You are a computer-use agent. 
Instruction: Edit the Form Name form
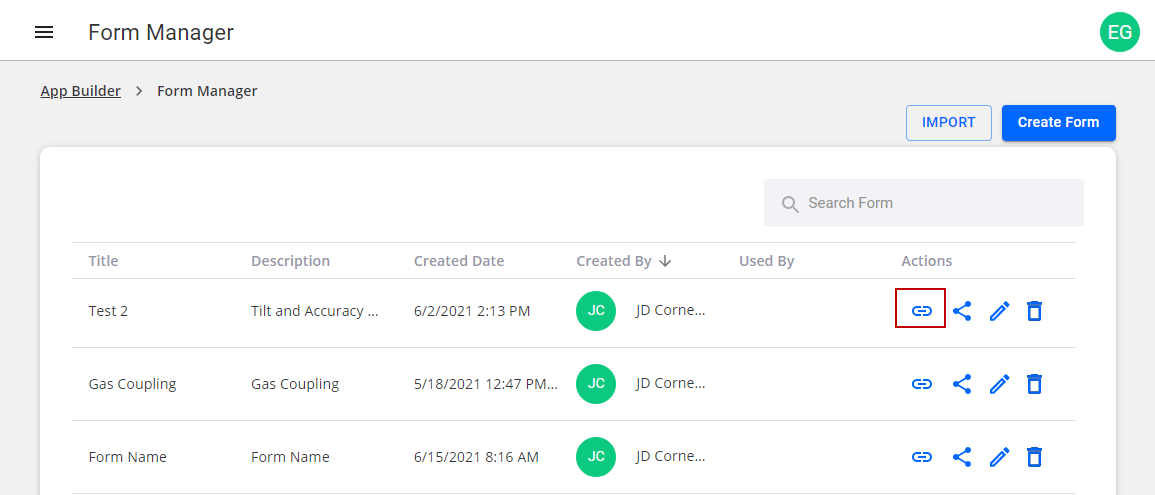coord(999,457)
